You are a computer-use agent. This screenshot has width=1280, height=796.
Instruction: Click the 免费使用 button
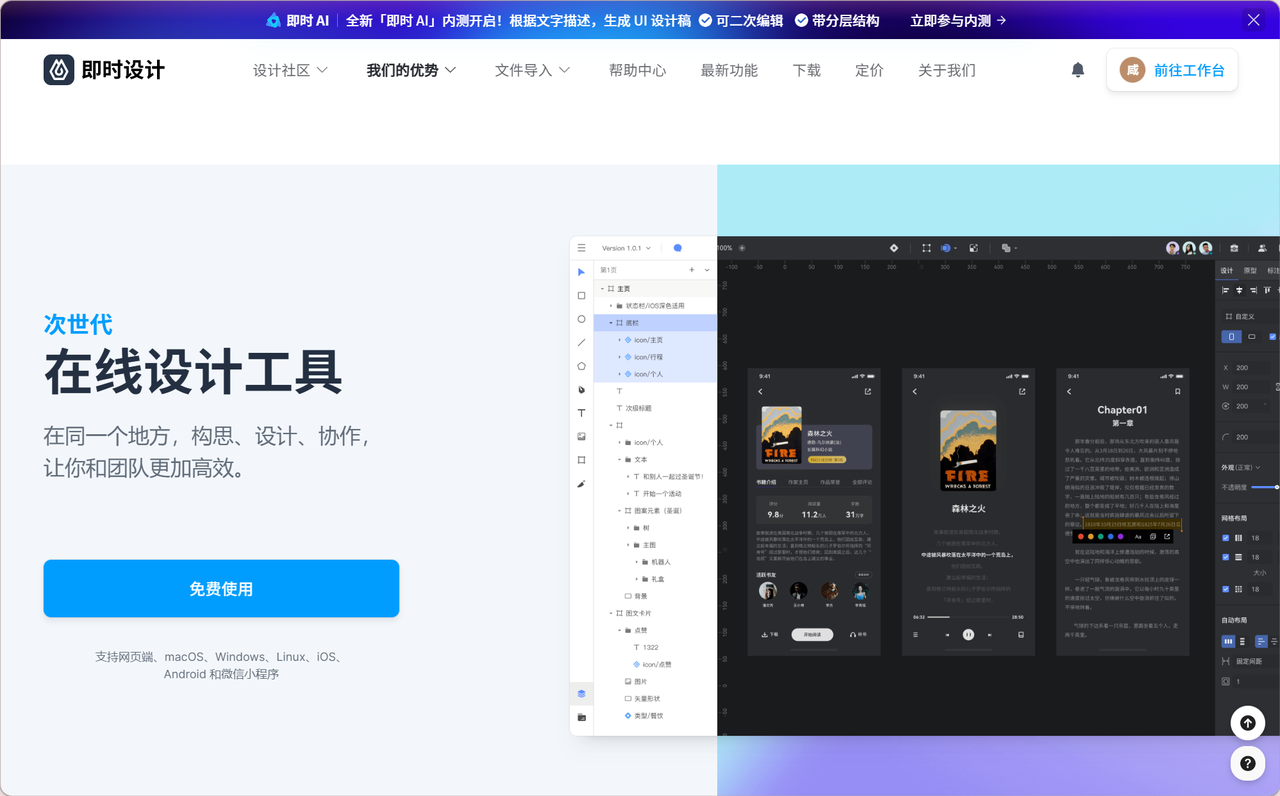click(x=221, y=589)
